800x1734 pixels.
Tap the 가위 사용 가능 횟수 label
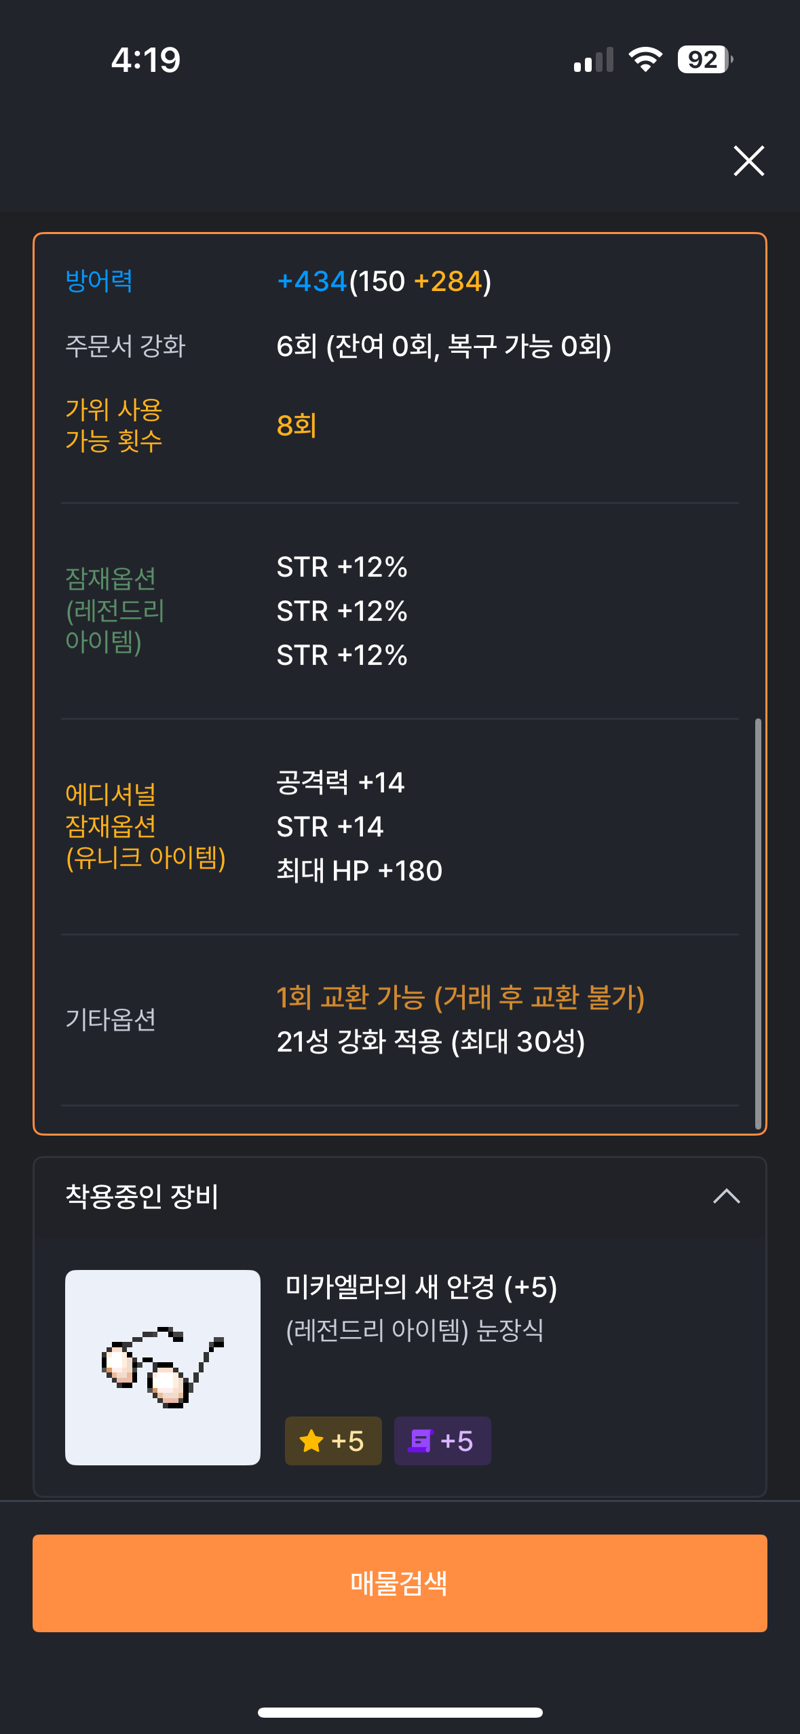114,425
